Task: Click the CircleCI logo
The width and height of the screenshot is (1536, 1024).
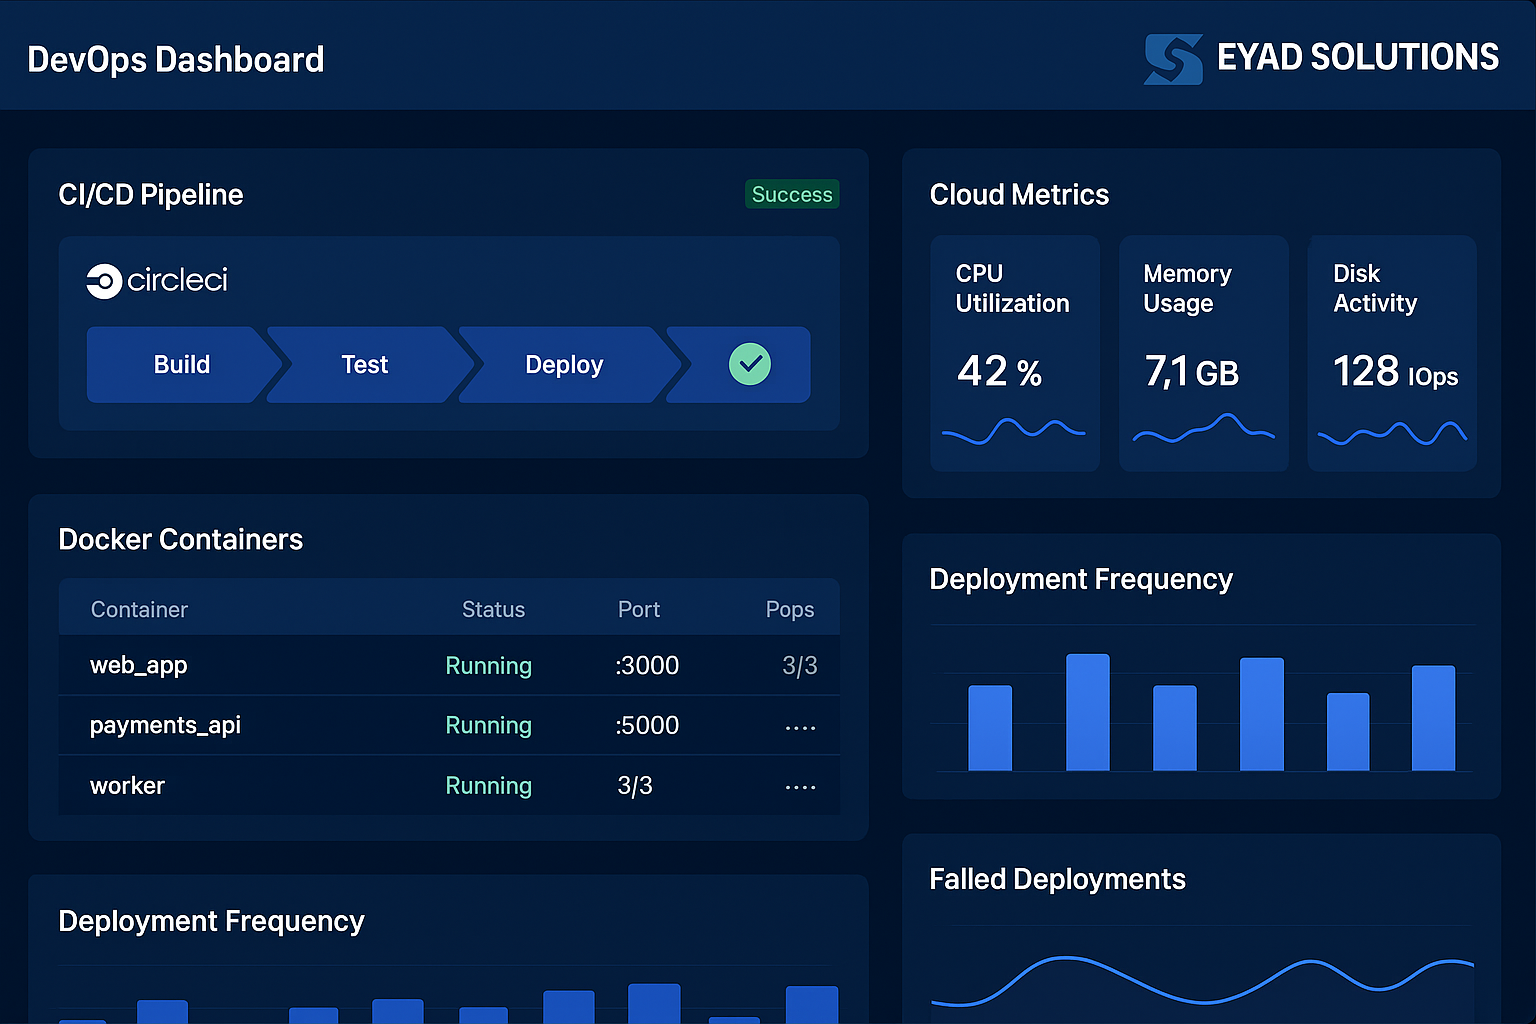Action: [156, 281]
